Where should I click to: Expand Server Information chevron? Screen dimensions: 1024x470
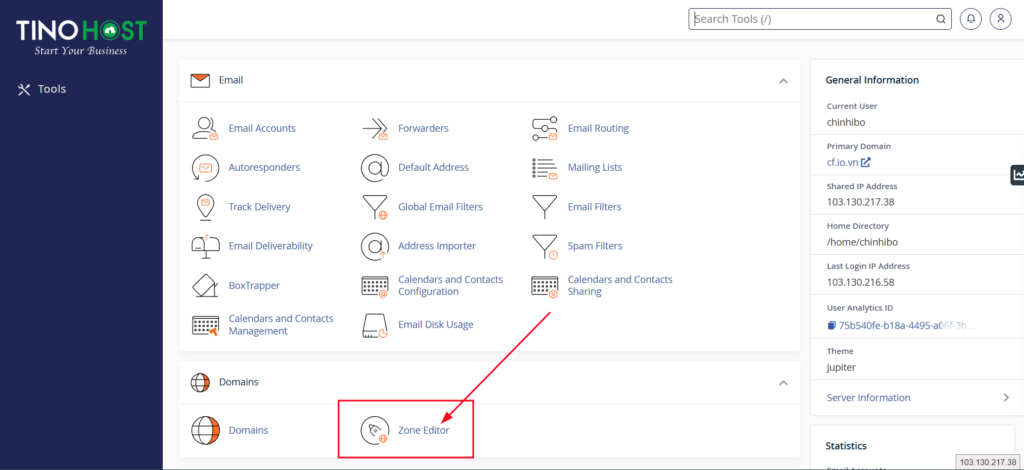point(1006,398)
